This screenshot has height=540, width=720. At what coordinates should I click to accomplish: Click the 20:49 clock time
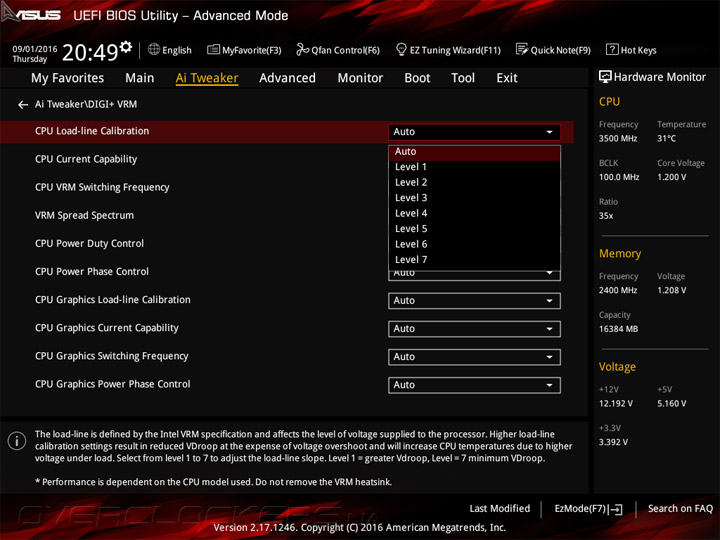point(90,52)
